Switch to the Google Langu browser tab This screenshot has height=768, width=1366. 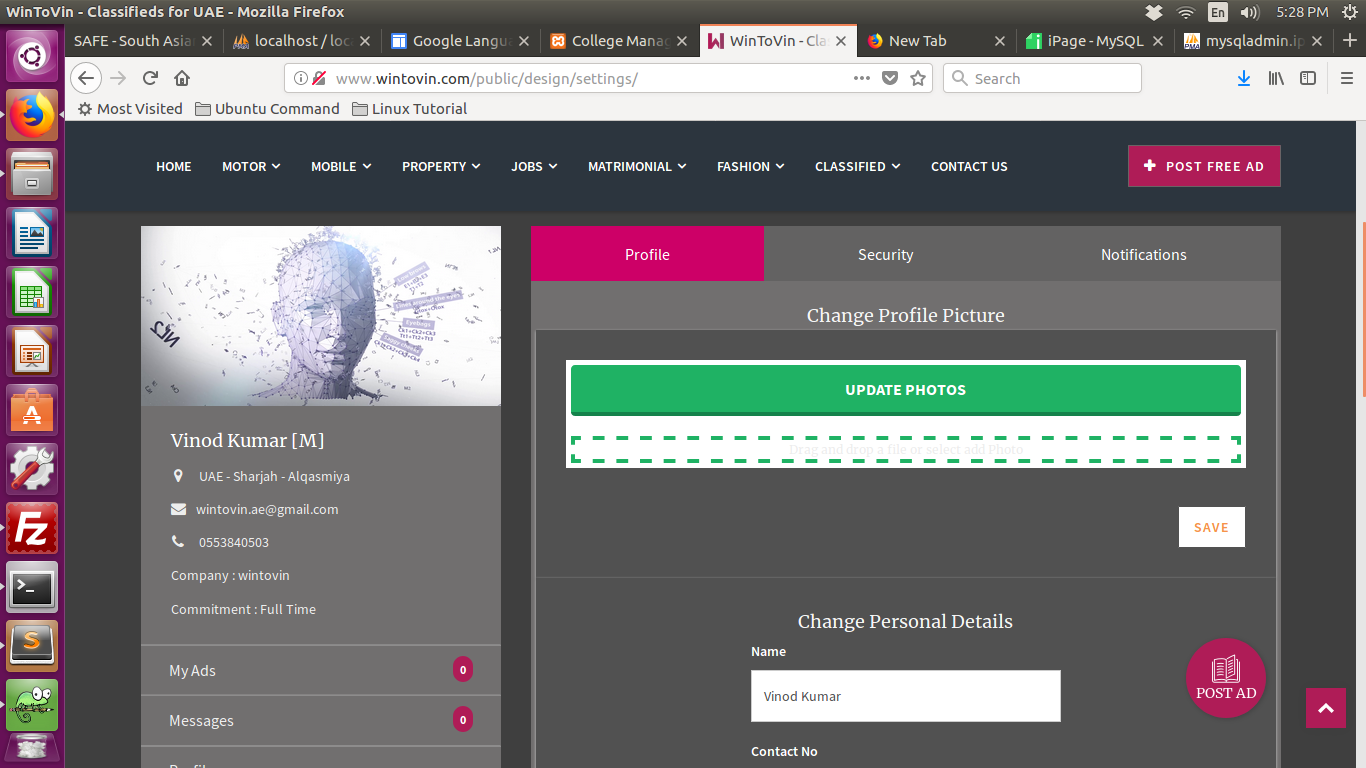click(460, 41)
